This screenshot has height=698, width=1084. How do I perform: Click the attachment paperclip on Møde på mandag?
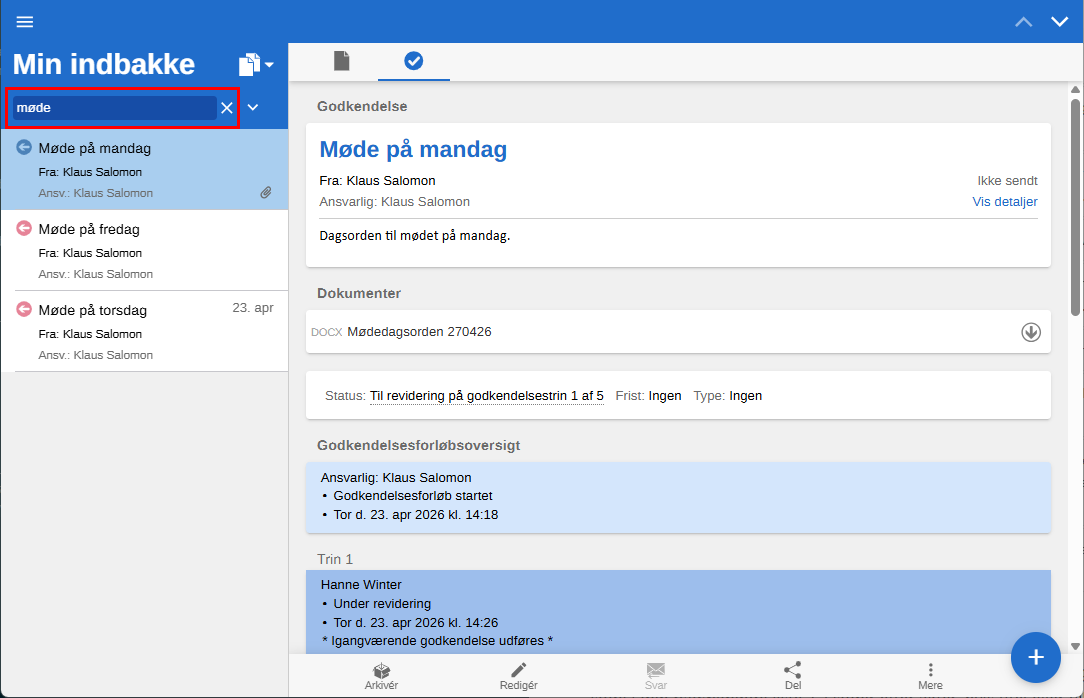pyautogui.click(x=266, y=193)
